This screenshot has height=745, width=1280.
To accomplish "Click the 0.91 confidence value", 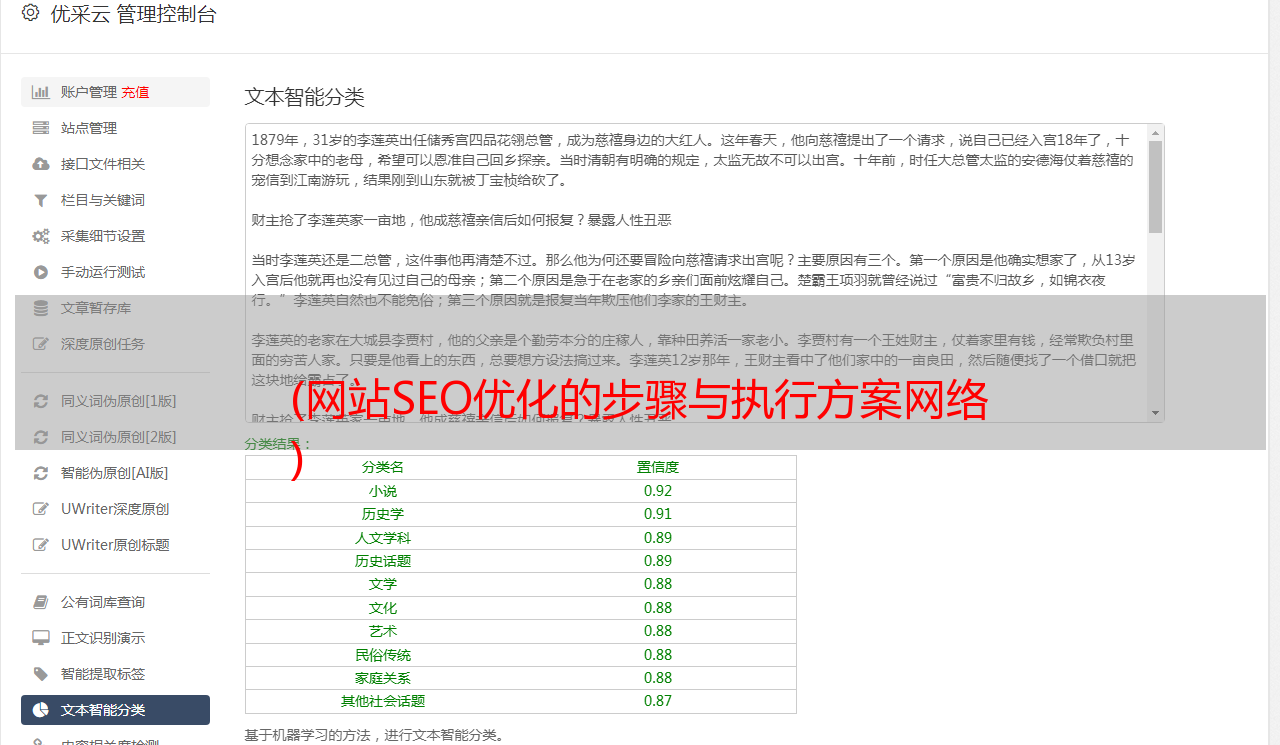I will click(x=658, y=514).
